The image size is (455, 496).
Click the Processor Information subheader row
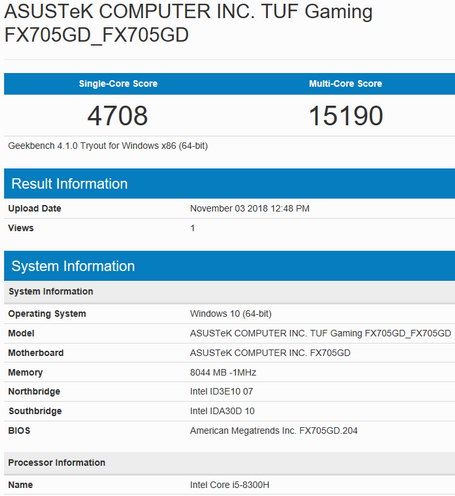pos(229,463)
